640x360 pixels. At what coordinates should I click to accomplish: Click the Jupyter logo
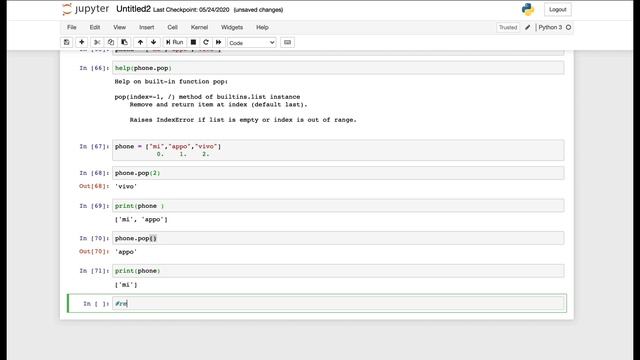pyautogui.click(x=86, y=9)
